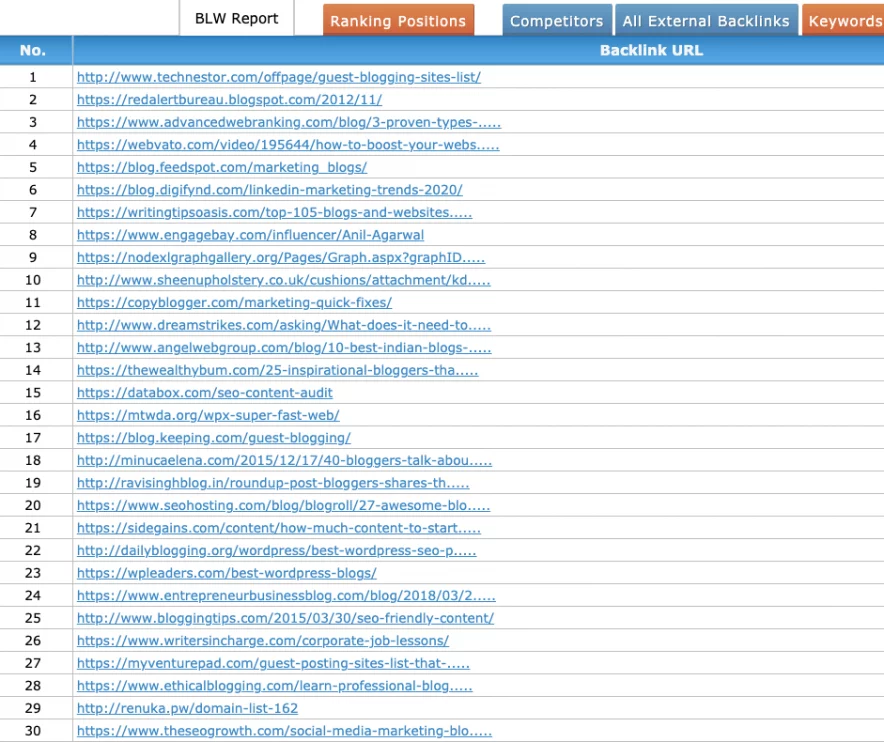Screen dimensions: 884x742
Task: Select row number 30 cell
Action: 33,731
